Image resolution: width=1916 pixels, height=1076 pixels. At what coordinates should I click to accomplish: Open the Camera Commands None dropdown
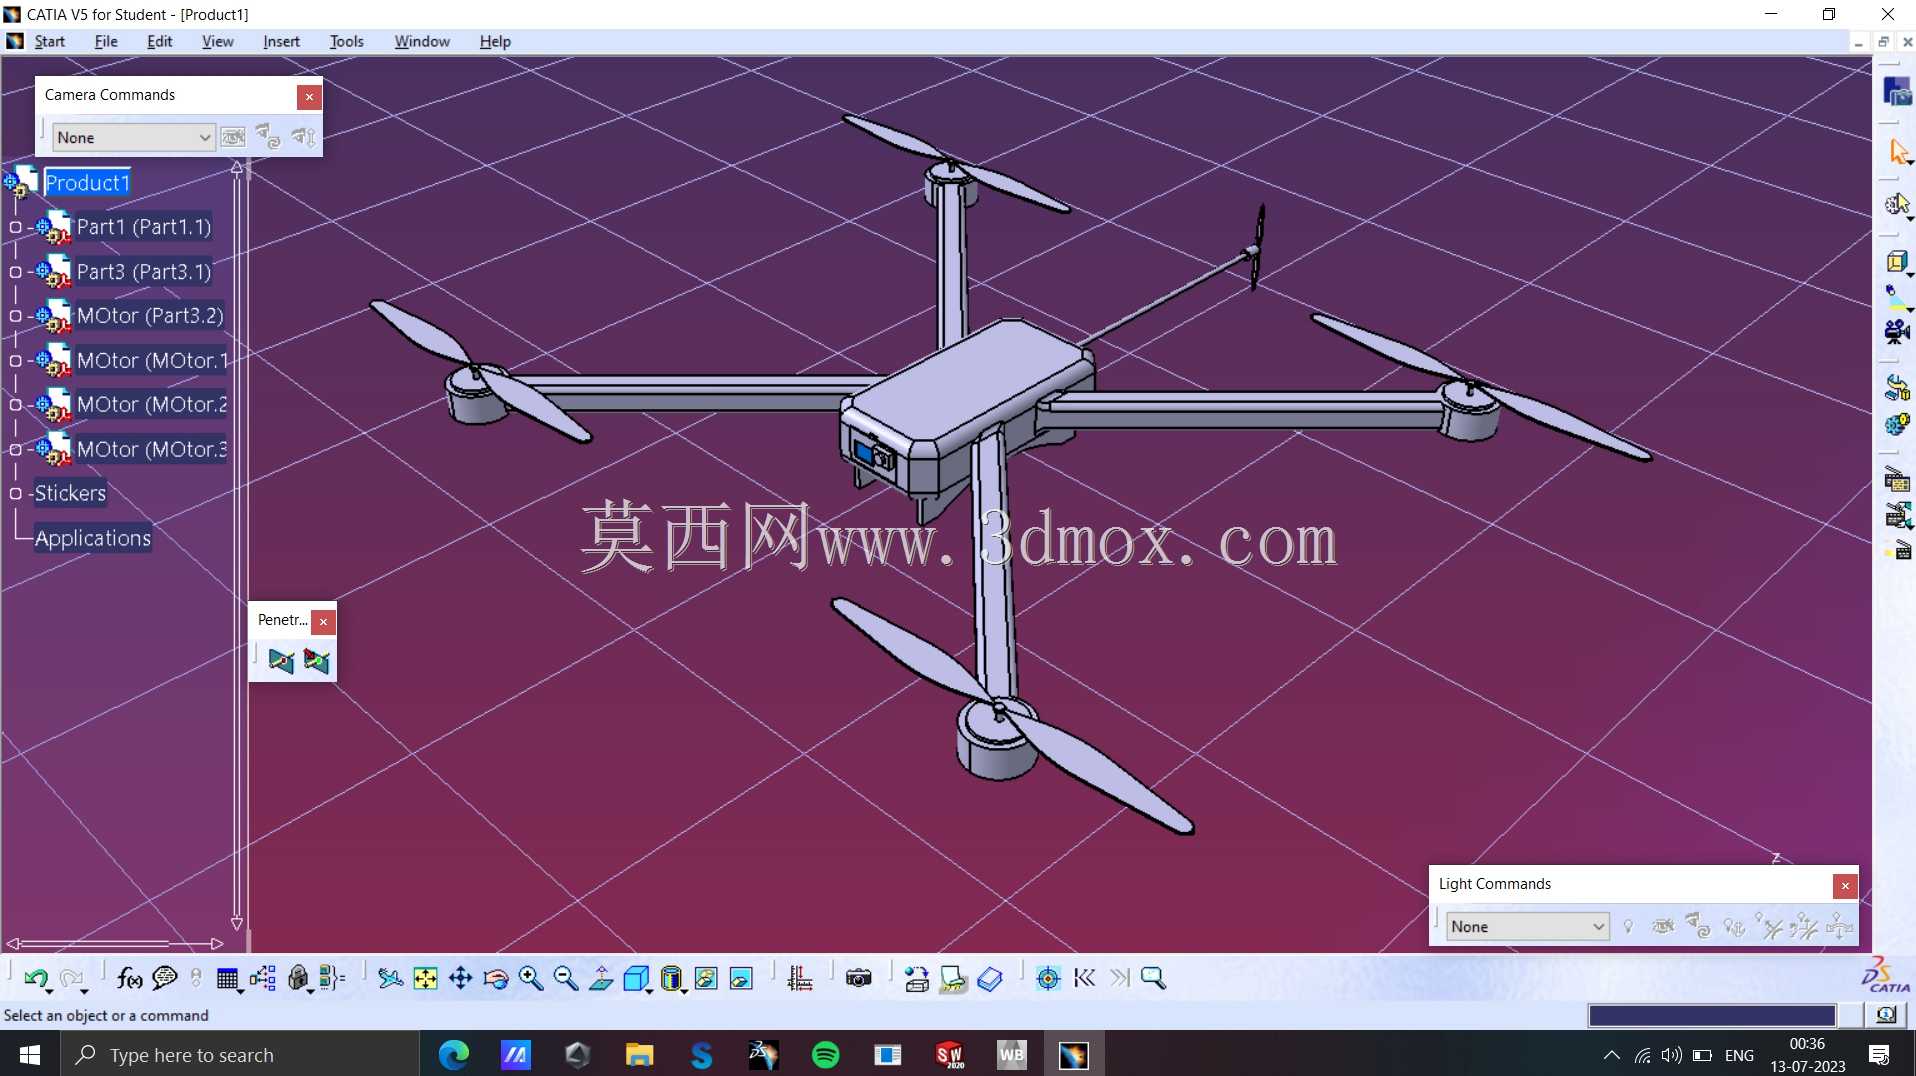pyautogui.click(x=133, y=137)
